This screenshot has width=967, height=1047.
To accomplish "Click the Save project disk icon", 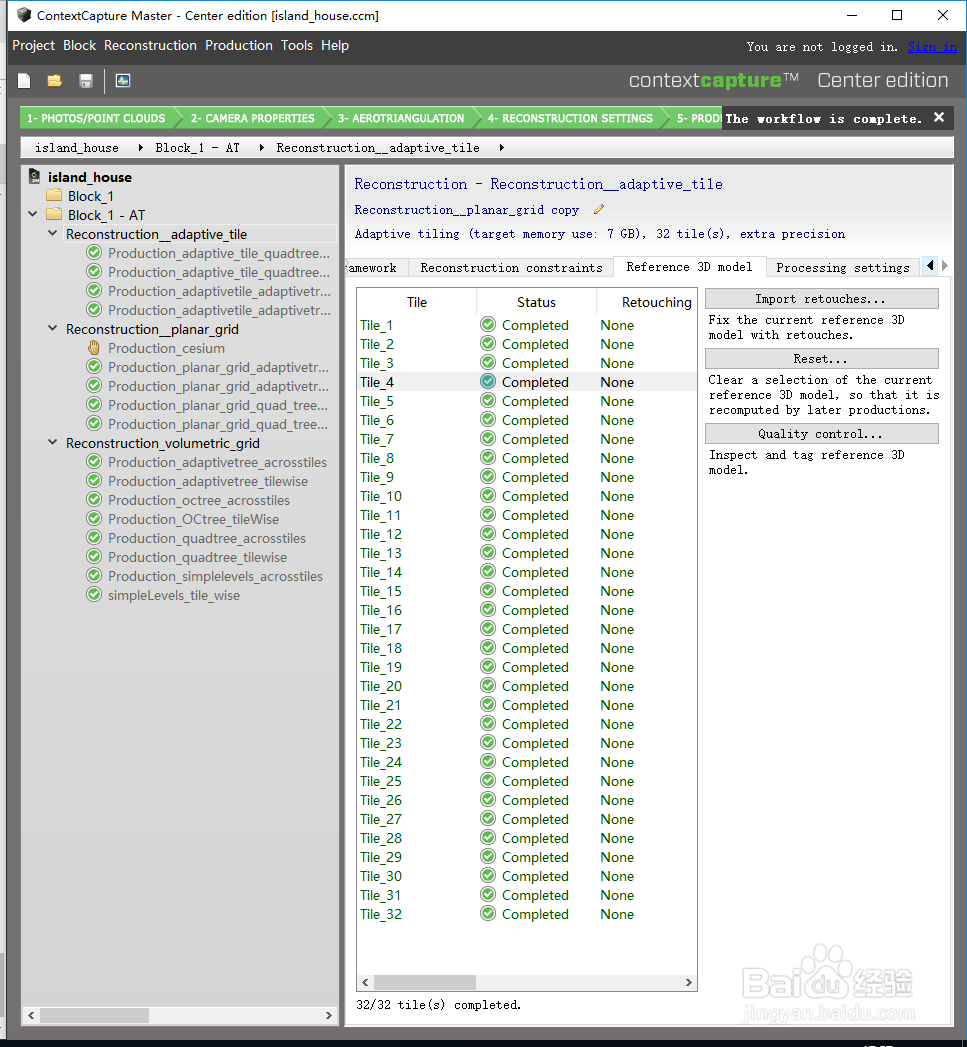I will coord(85,81).
